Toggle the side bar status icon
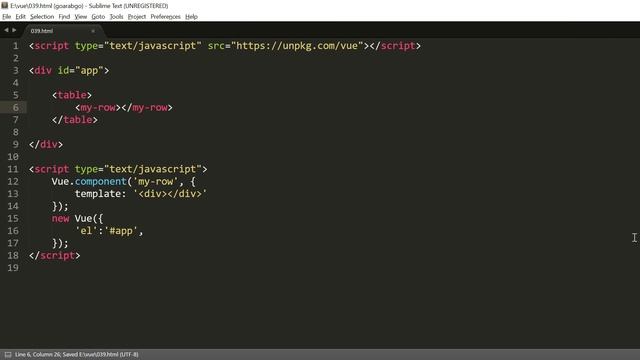The image size is (640, 360). 8,355
